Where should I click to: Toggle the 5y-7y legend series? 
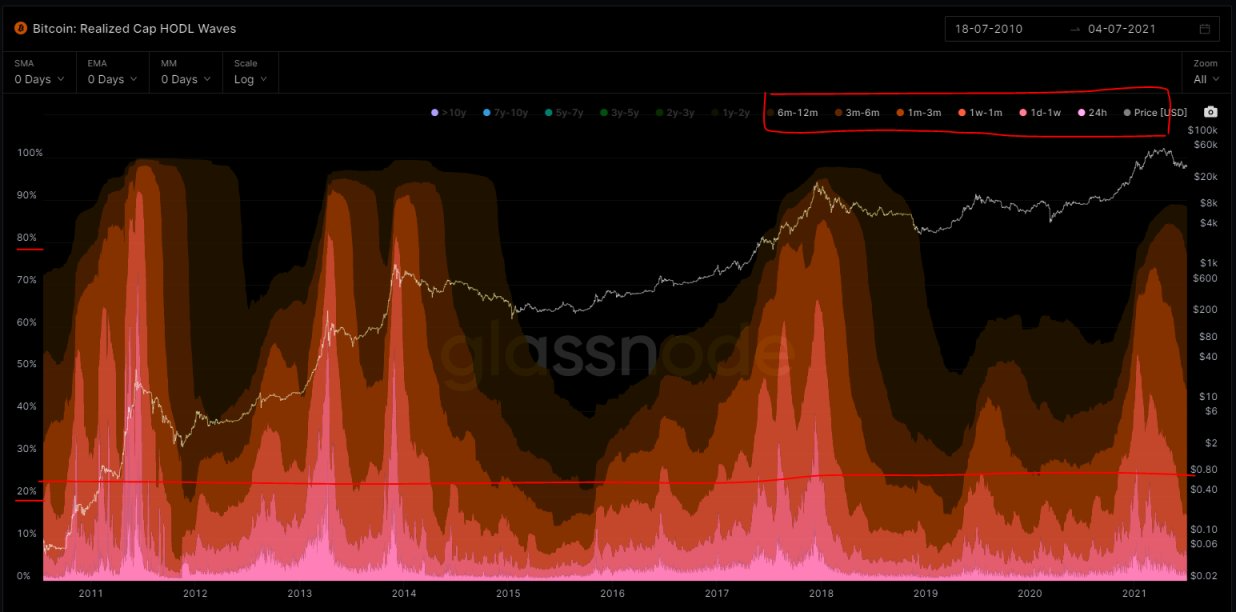click(x=563, y=113)
